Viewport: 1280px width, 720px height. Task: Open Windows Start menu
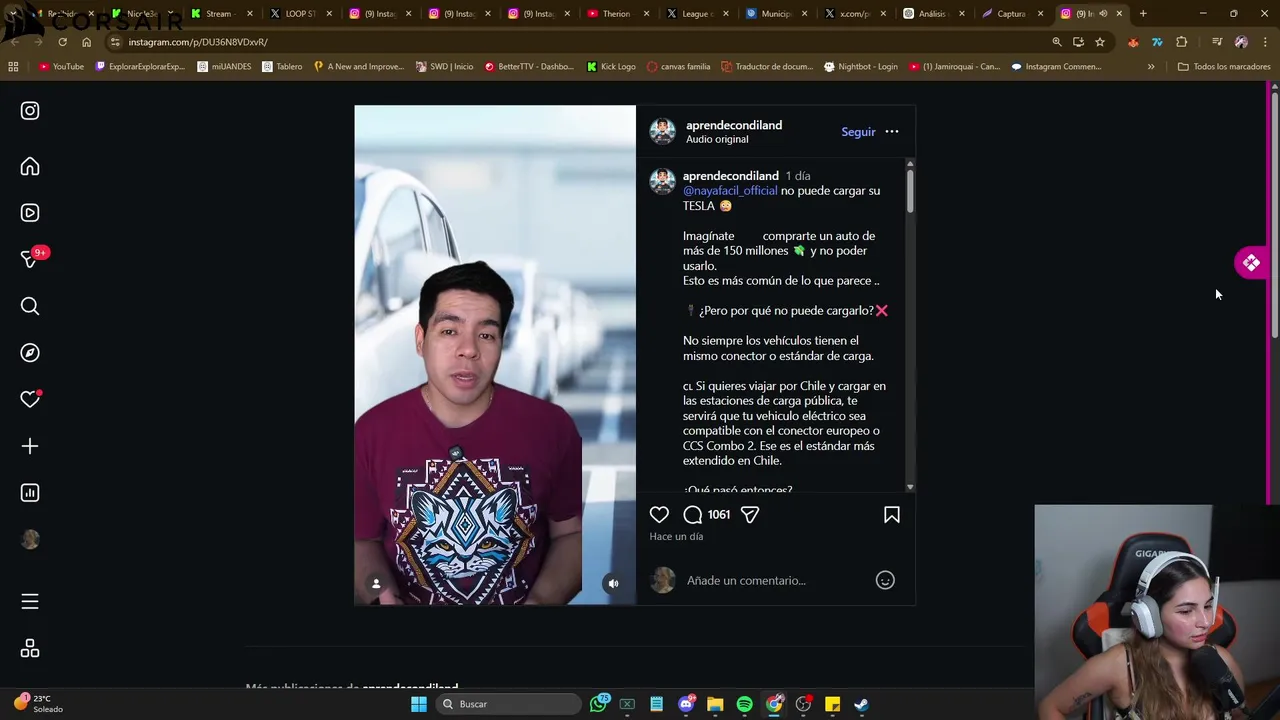[x=419, y=704]
